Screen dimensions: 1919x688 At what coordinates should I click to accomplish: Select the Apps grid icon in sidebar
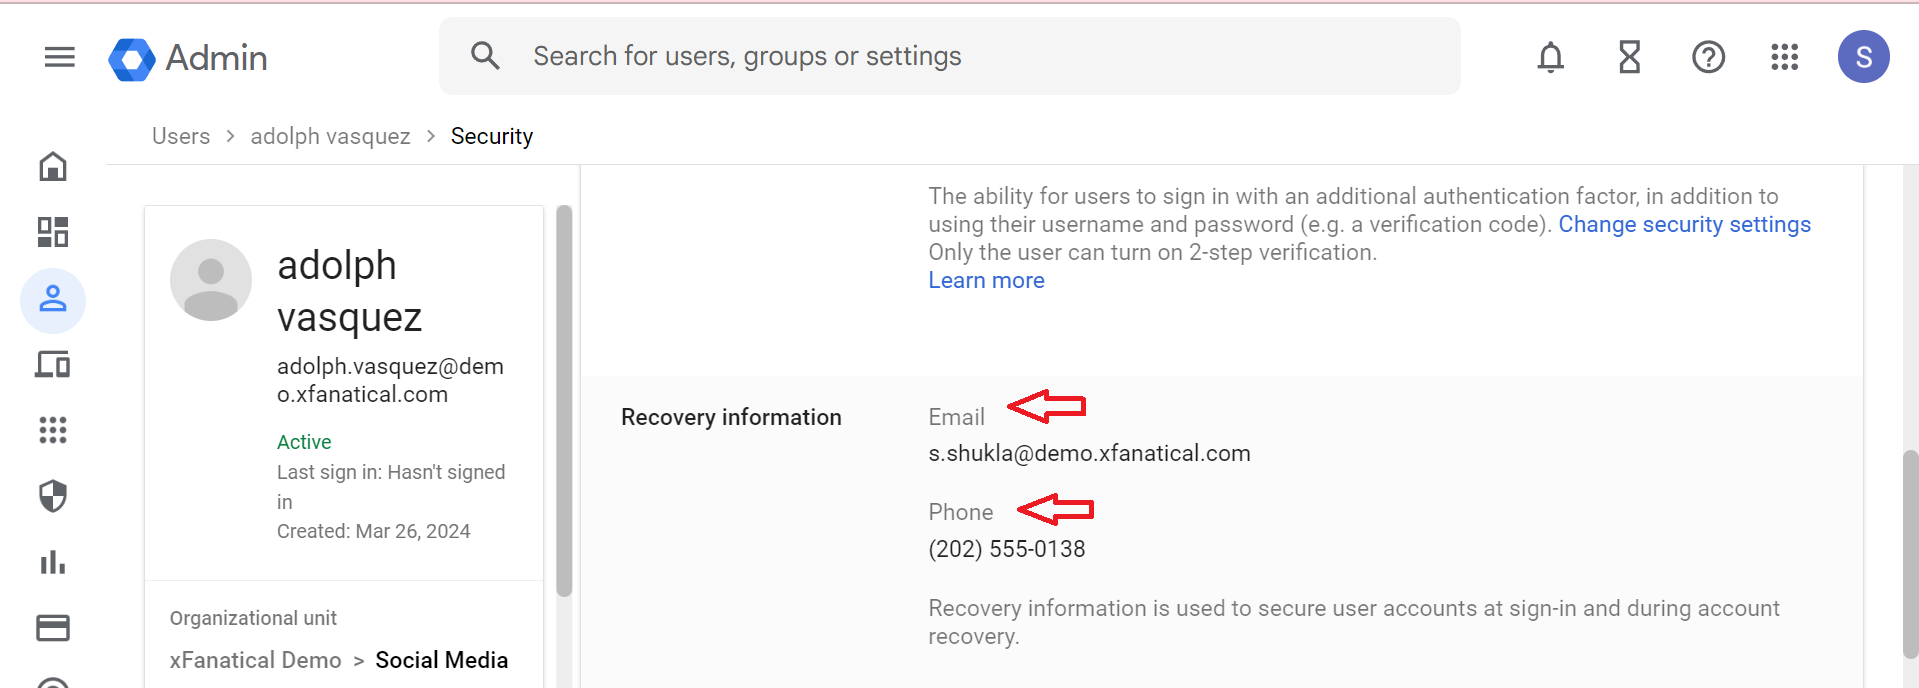click(x=52, y=430)
